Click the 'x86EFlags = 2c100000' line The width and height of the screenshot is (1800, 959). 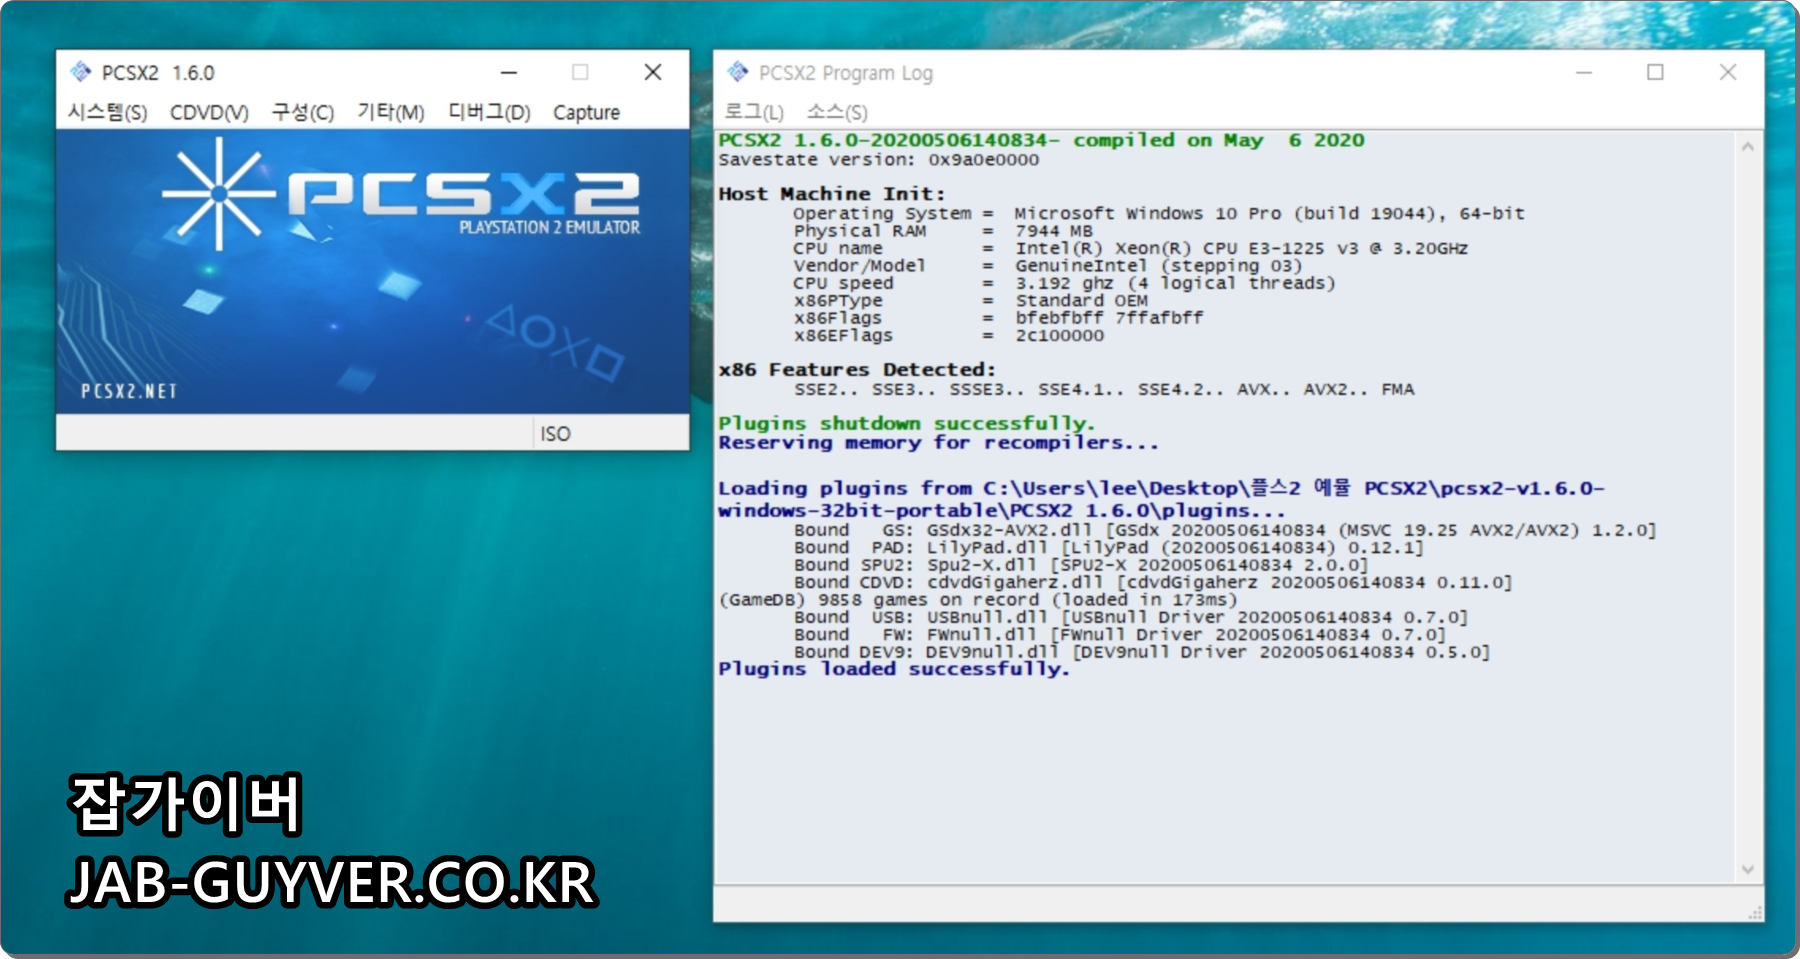949,336
